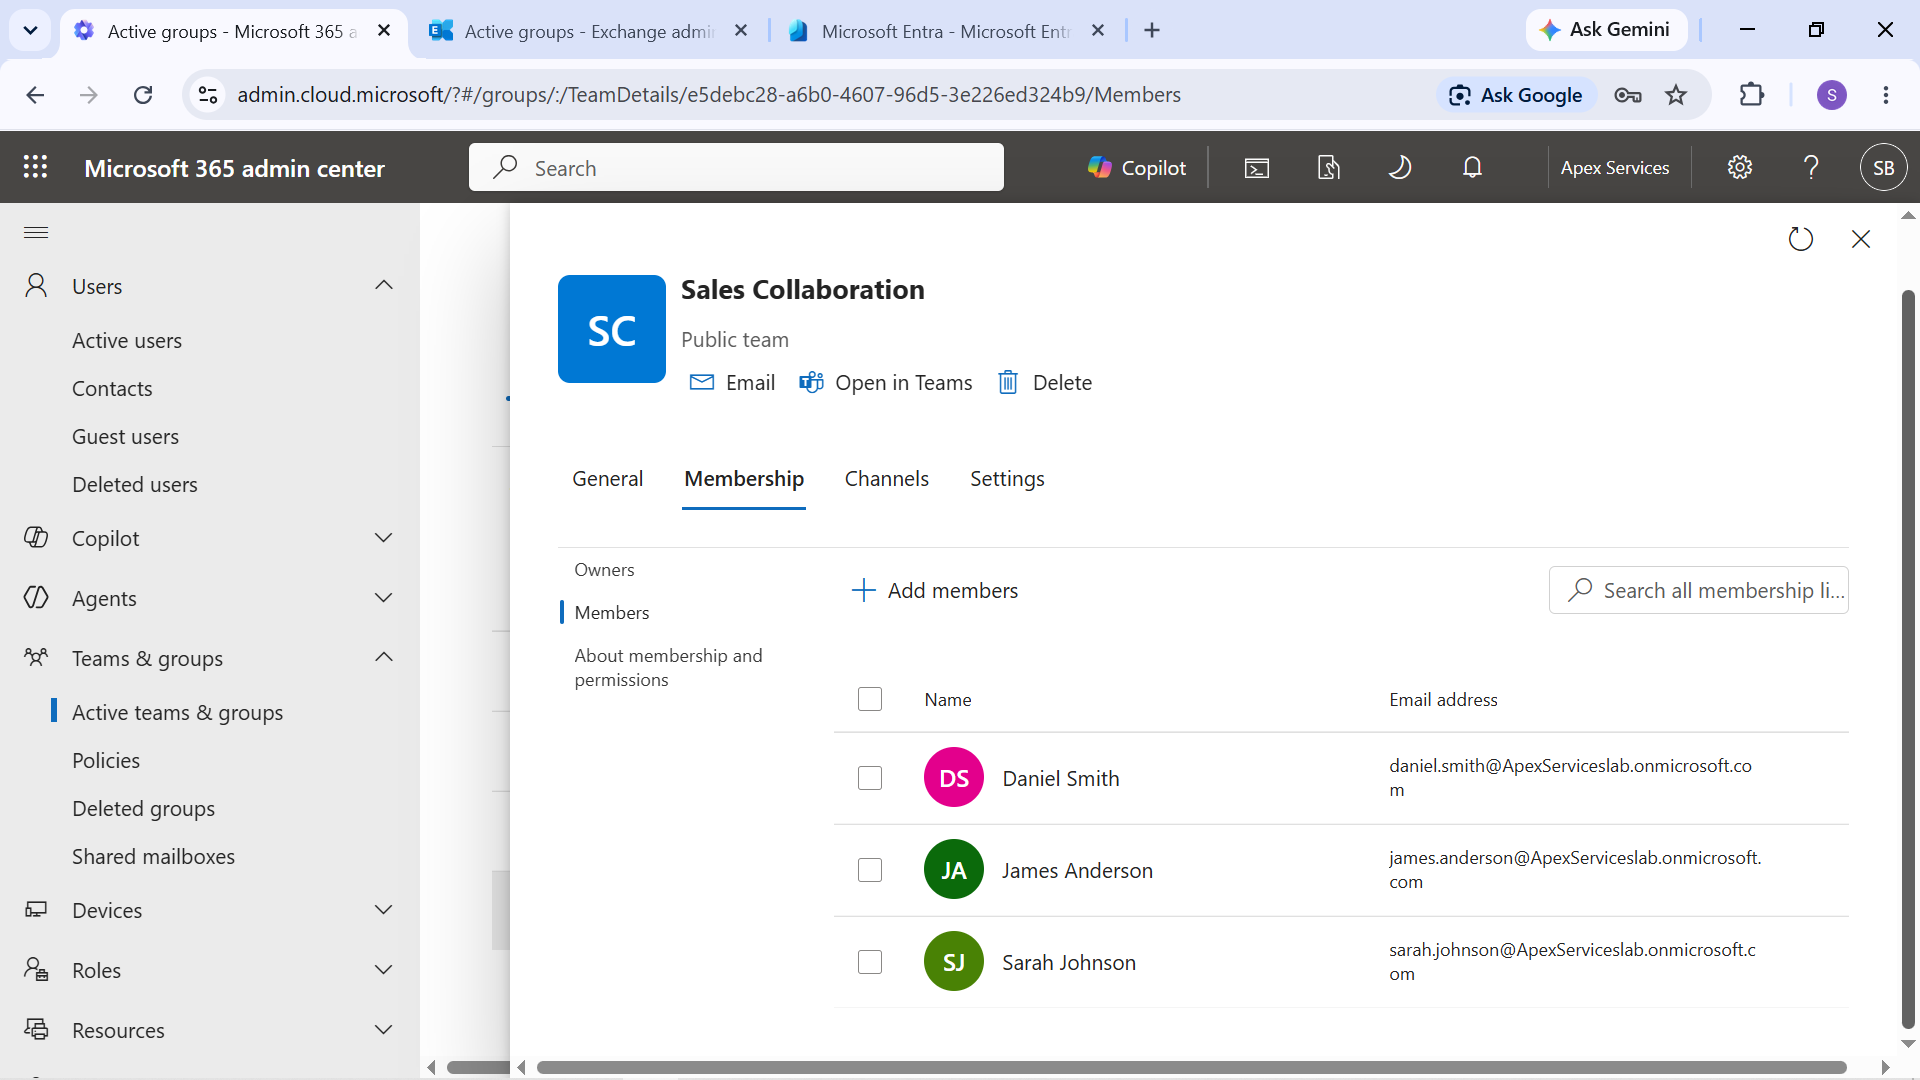The width and height of the screenshot is (1920, 1080).
Task: Open the Settings tab of the group
Action: pyautogui.click(x=1007, y=479)
